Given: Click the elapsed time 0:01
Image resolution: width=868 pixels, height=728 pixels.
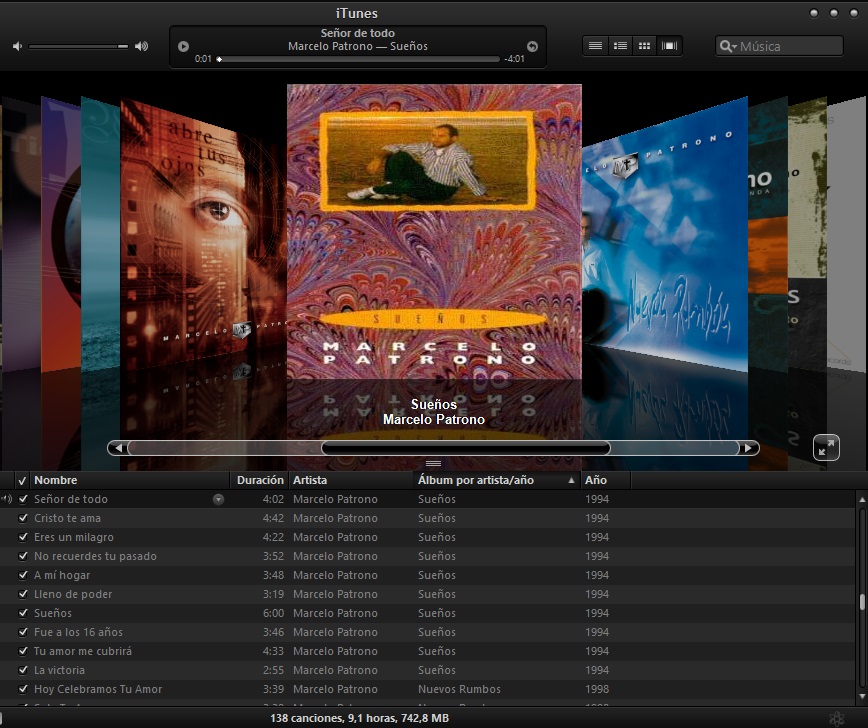Looking at the screenshot, I should (x=203, y=59).
